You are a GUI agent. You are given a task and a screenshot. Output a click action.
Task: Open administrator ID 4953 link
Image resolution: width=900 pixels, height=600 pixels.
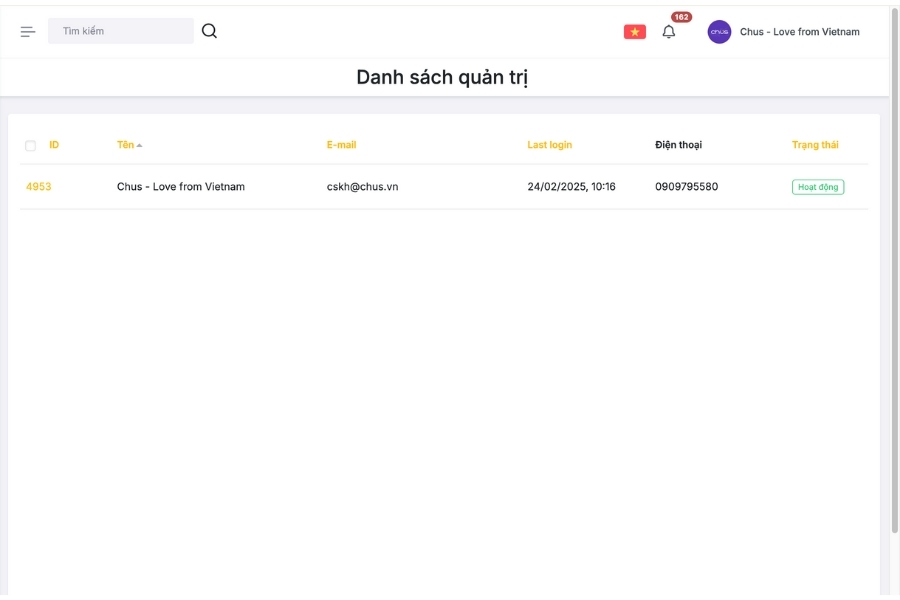[38, 187]
